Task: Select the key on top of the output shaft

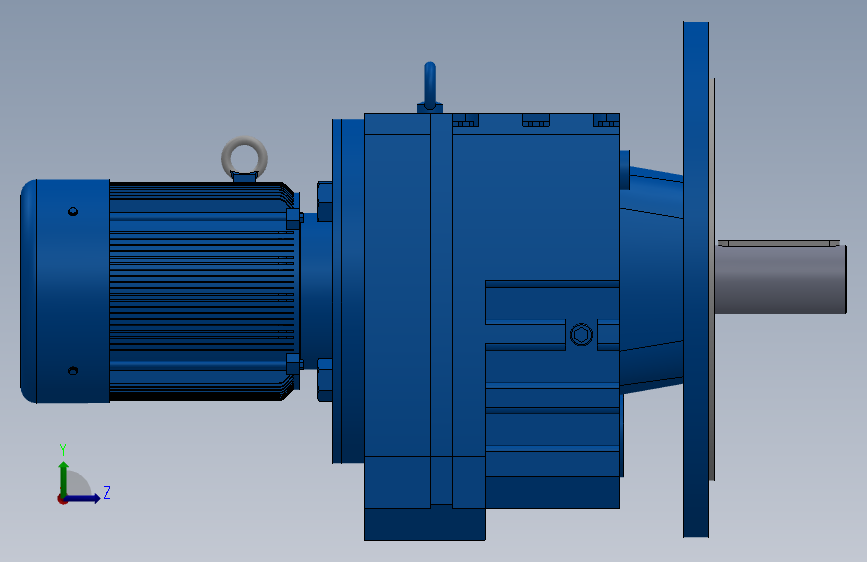Action: tap(779, 243)
